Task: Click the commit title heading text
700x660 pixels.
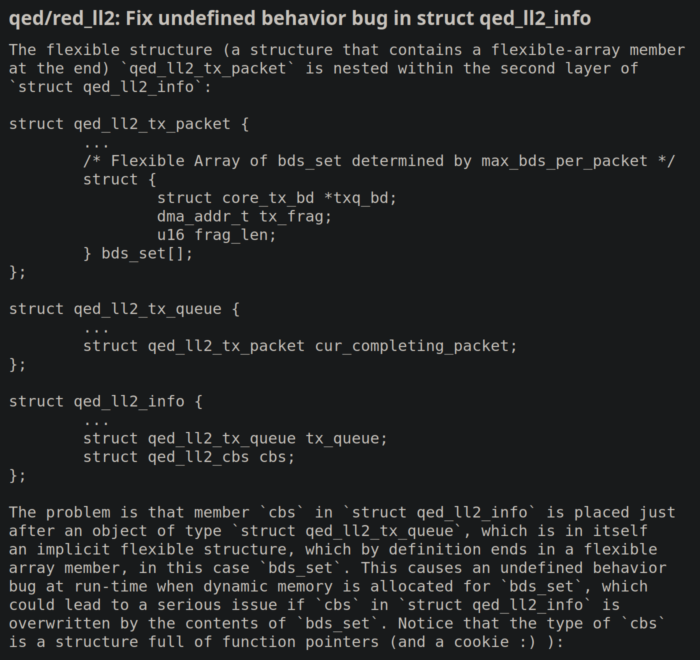Action: (x=299, y=18)
